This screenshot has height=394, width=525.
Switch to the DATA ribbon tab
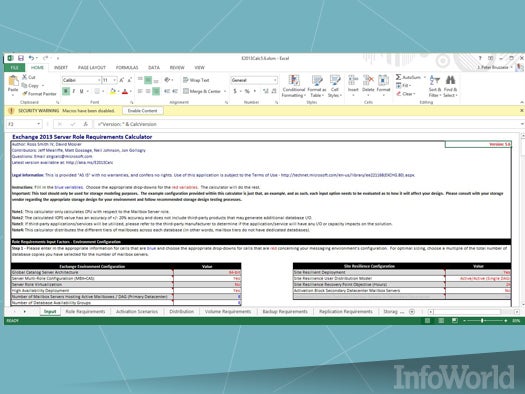coord(154,67)
